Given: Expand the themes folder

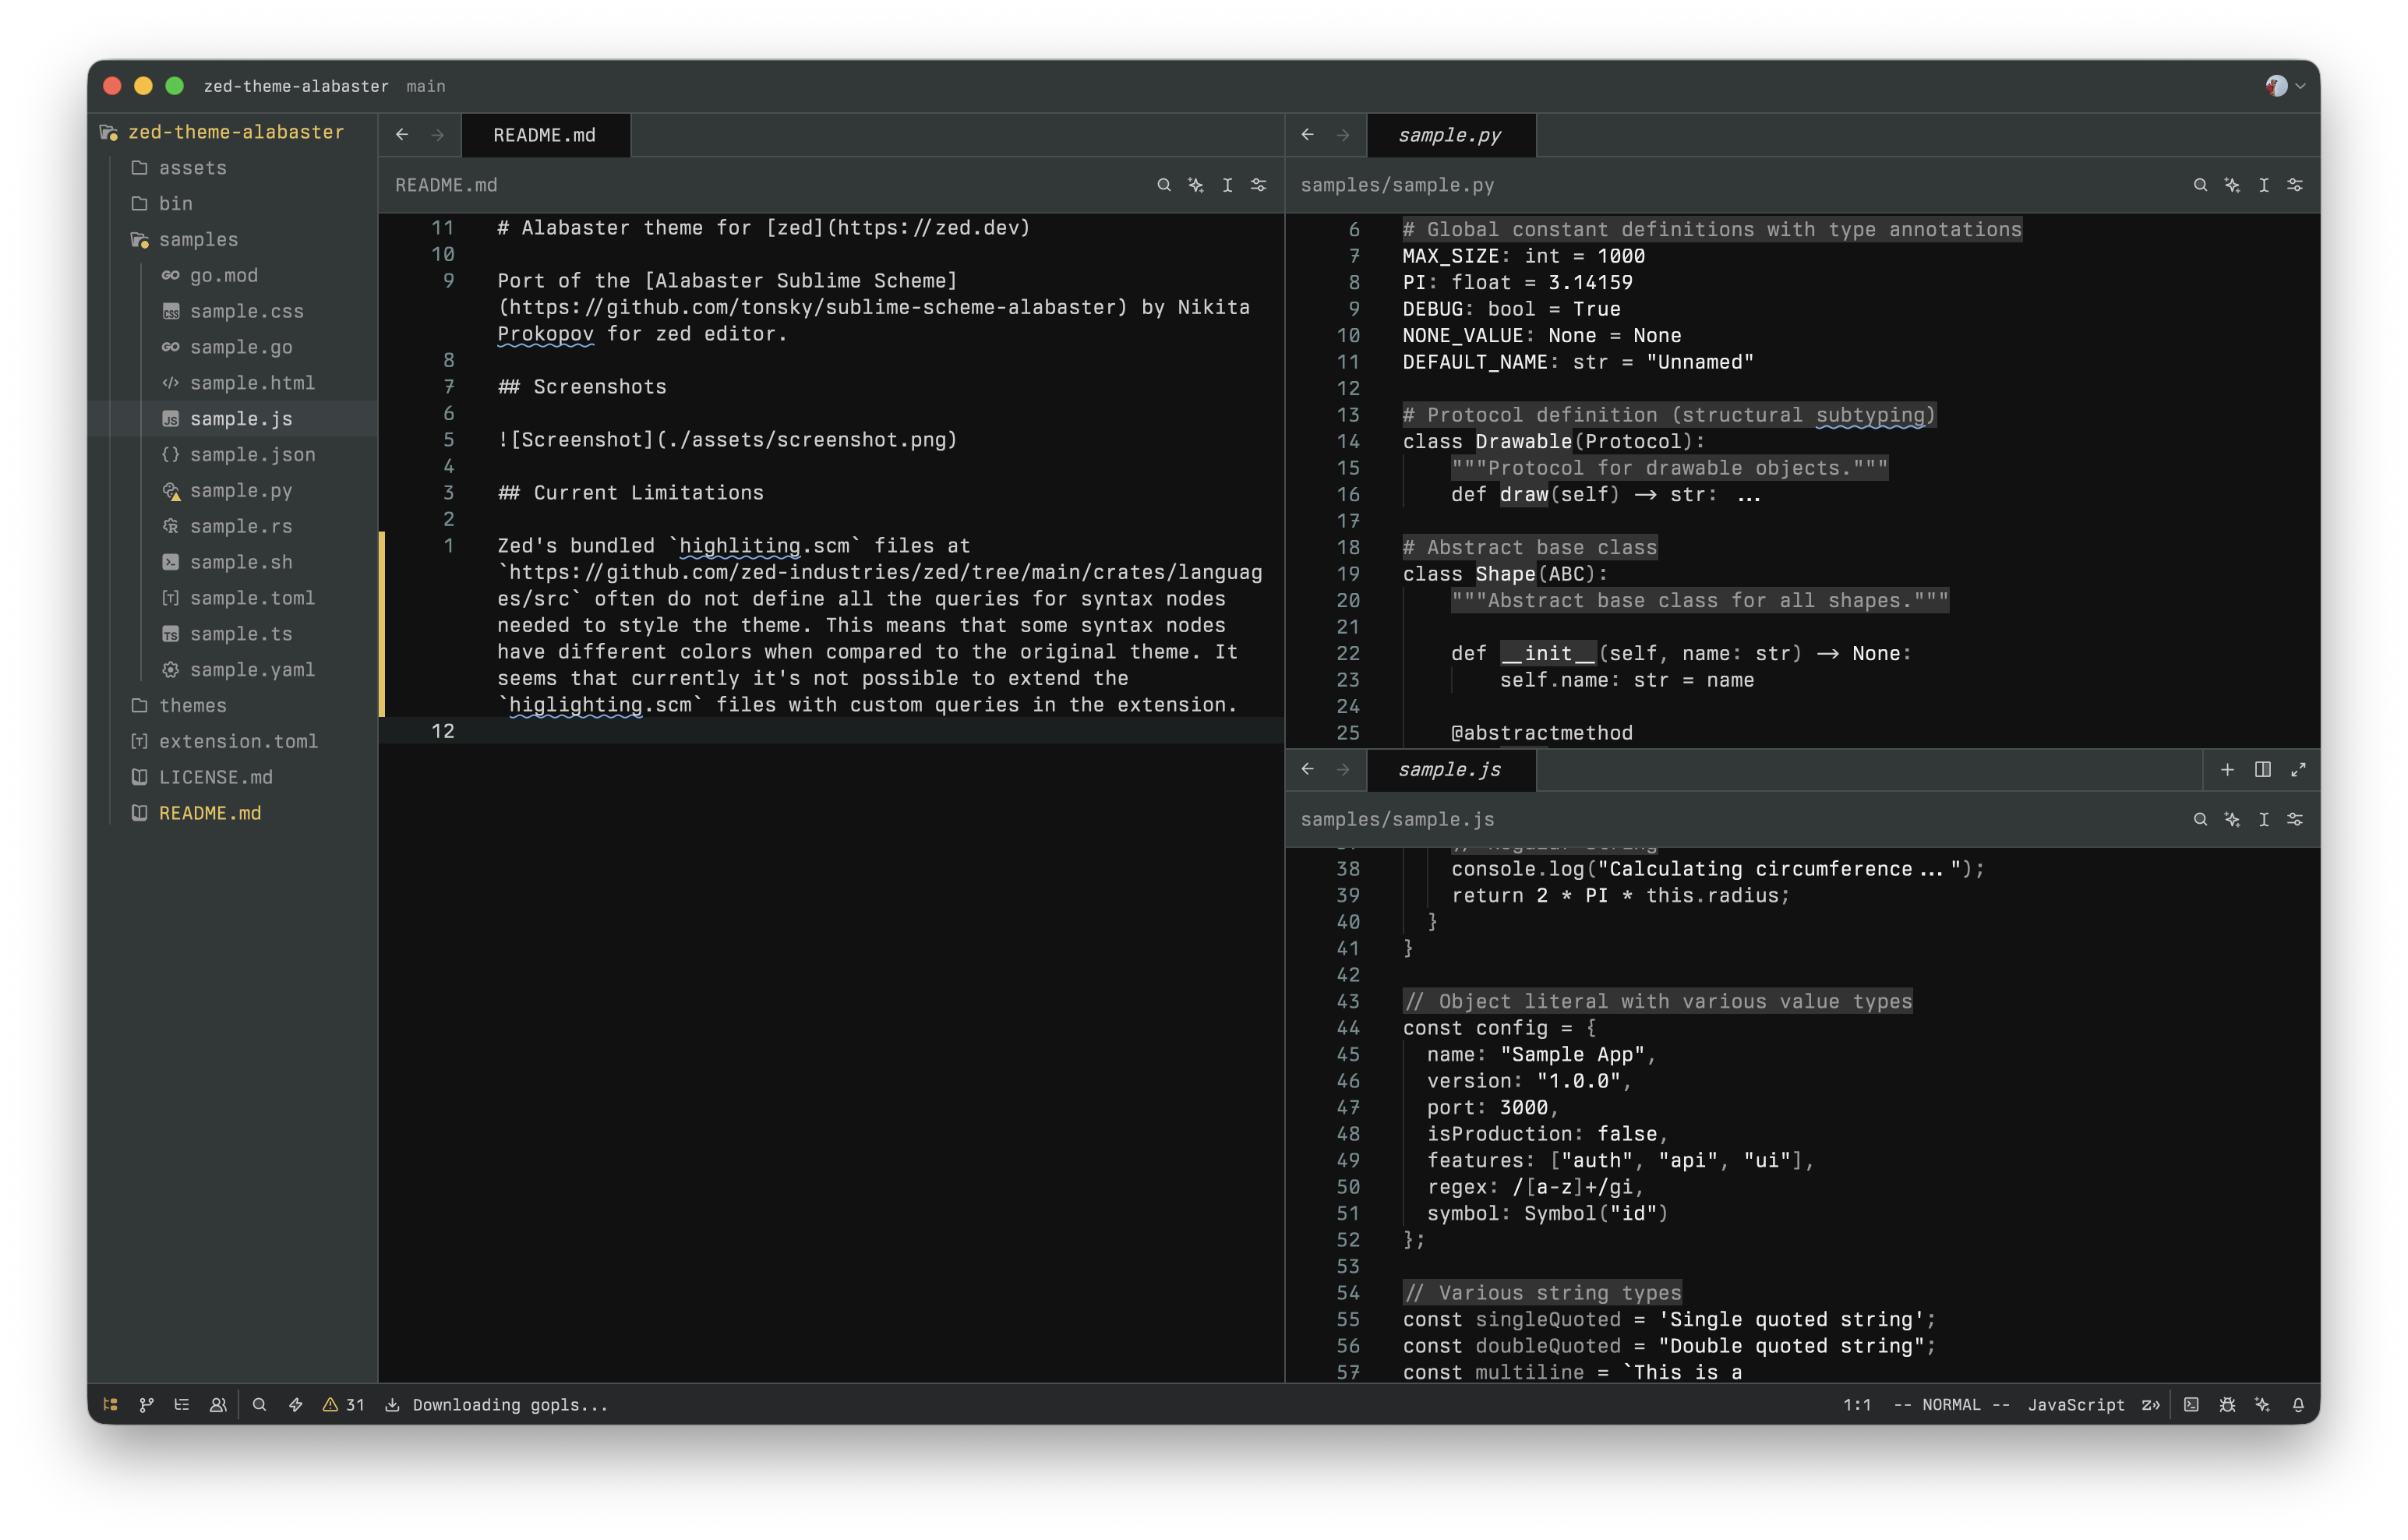Looking at the screenshot, I should pyautogui.click(x=192, y=705).
